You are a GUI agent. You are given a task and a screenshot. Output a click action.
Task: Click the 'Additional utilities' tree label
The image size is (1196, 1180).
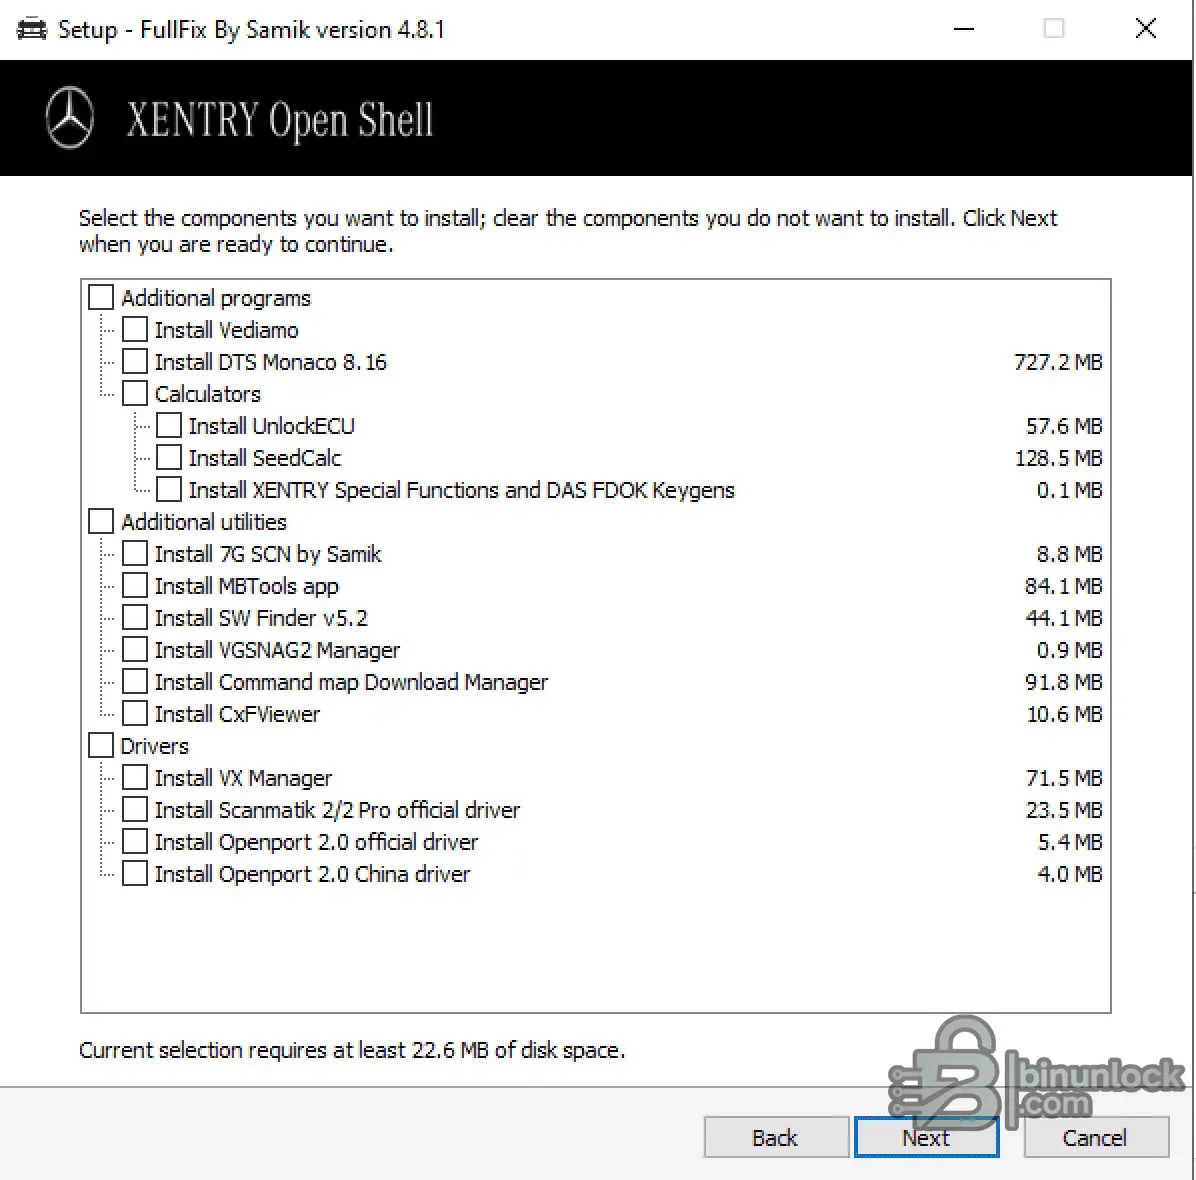[x=204, y=522]
